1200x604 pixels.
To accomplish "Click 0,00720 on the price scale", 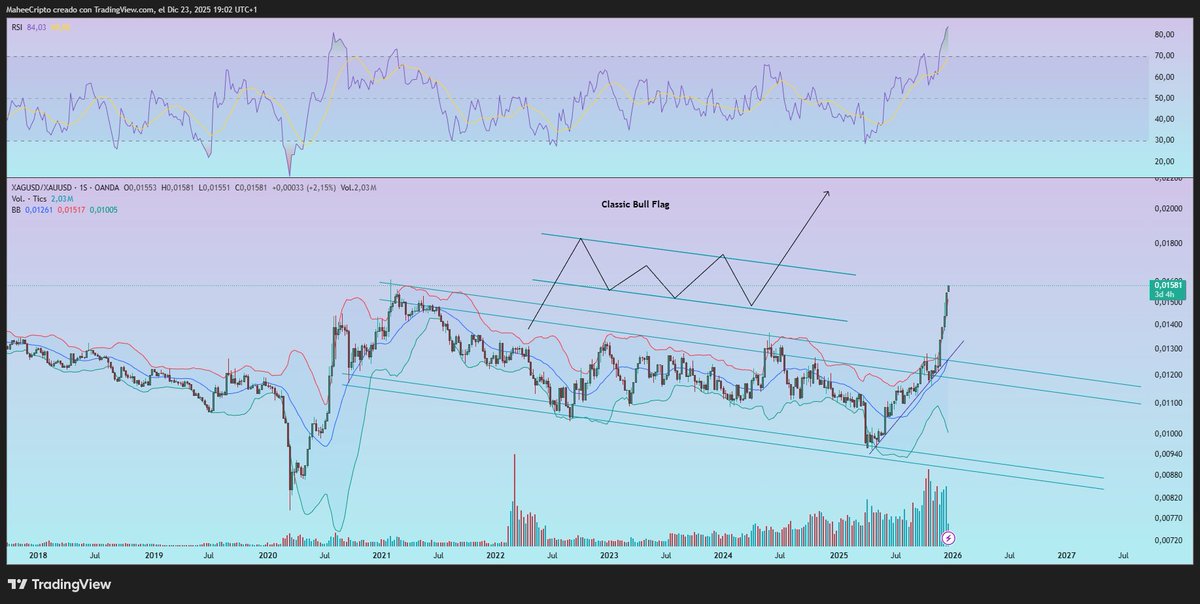I will [1170, 540].
